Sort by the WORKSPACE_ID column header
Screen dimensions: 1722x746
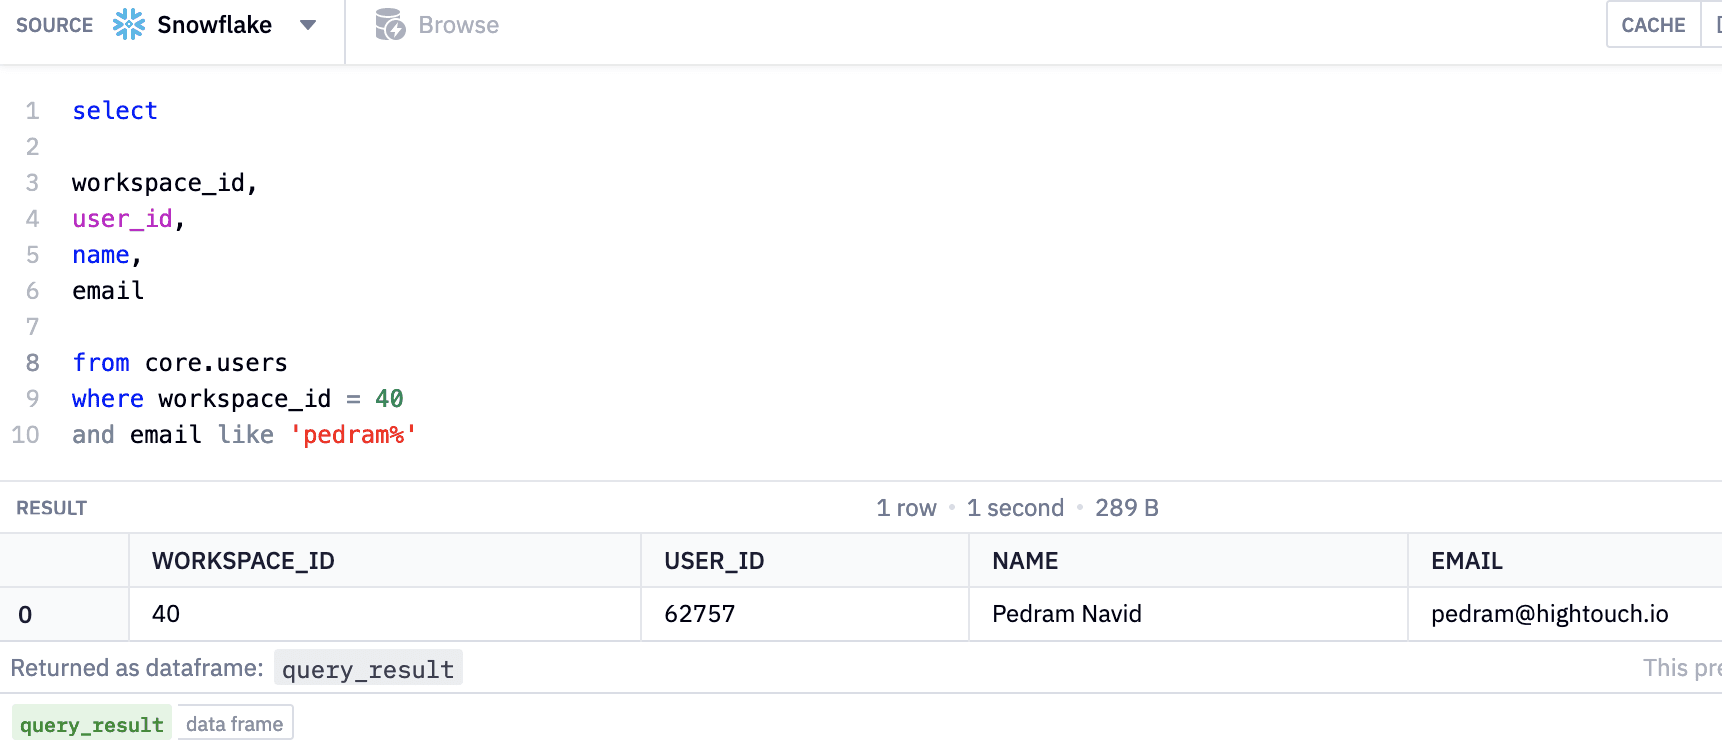pyautogui.click(x=243, y=561)
